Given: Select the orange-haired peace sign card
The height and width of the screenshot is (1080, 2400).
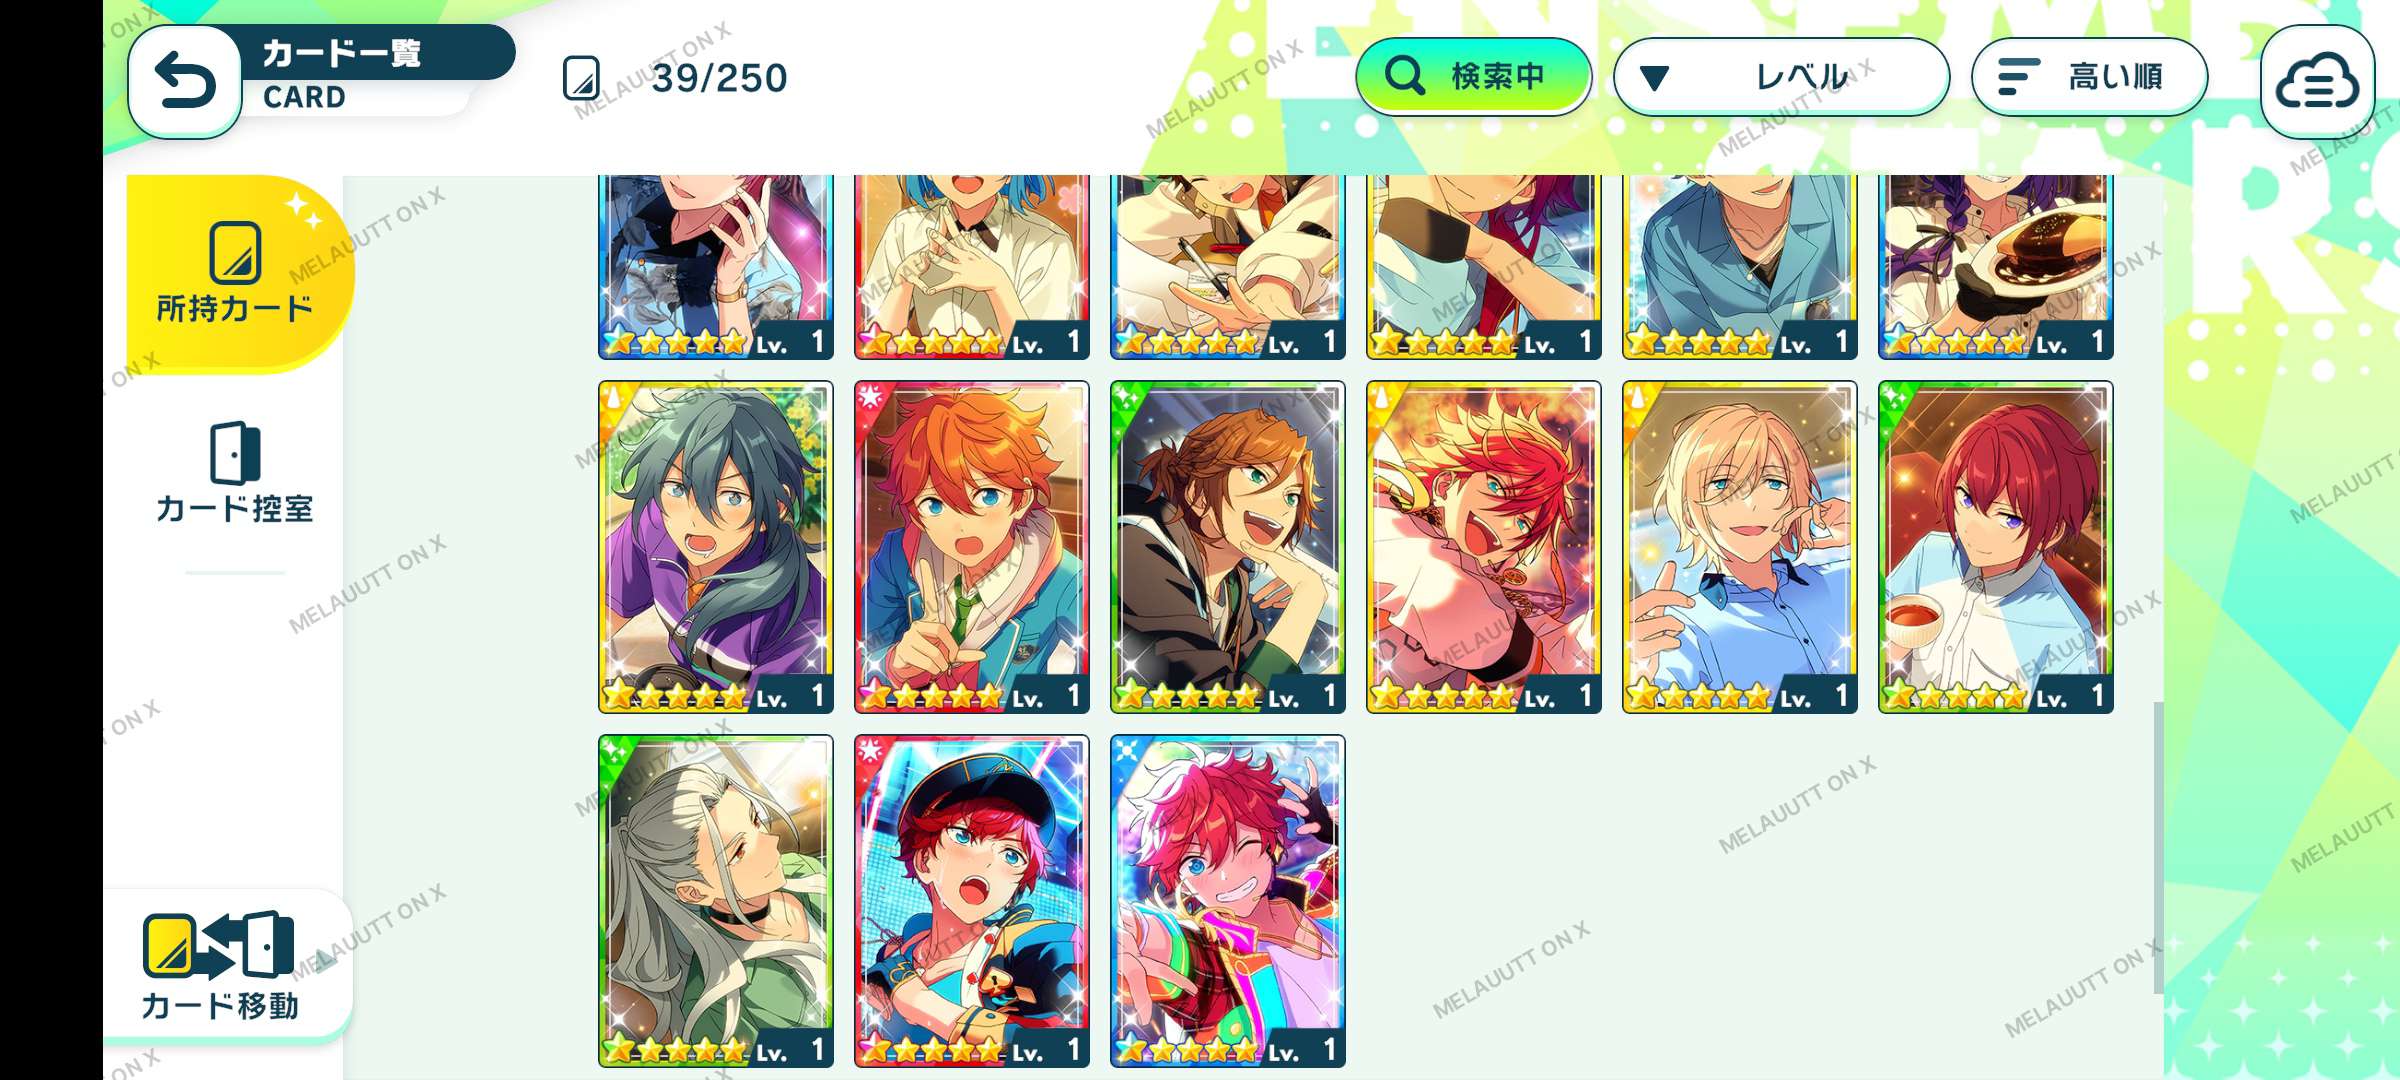Looking at the screenshot, I should click(x=972, y=547).
